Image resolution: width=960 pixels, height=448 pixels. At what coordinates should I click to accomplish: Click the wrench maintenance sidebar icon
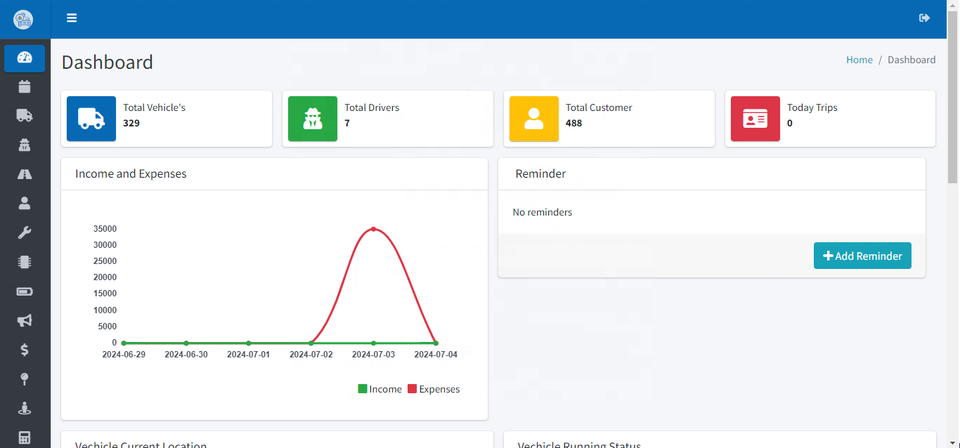[25, 233]
